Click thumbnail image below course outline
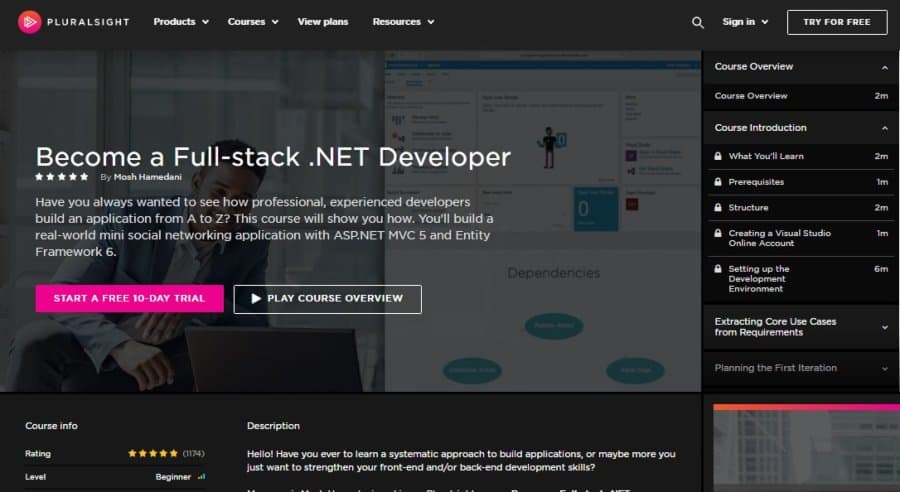The height and width of the screenshot is (492, 900). 806,448
